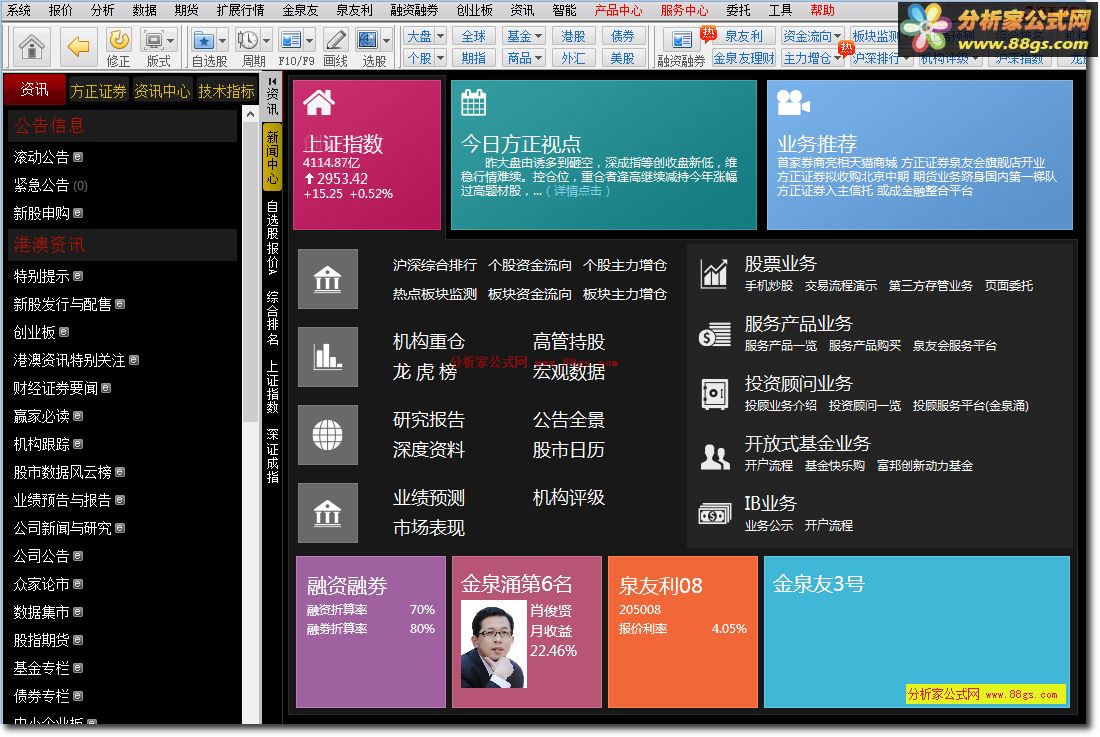Open the 基金 dropdown
Viewport: 1100px width, 737px height.
[524, 36]
